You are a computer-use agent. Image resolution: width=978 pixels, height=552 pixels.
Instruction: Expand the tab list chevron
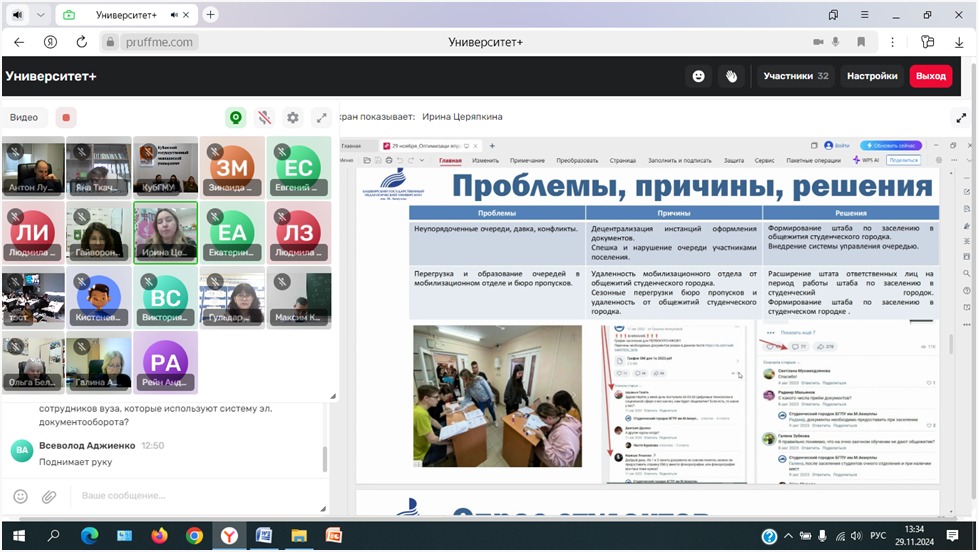(x=41, y=15)
